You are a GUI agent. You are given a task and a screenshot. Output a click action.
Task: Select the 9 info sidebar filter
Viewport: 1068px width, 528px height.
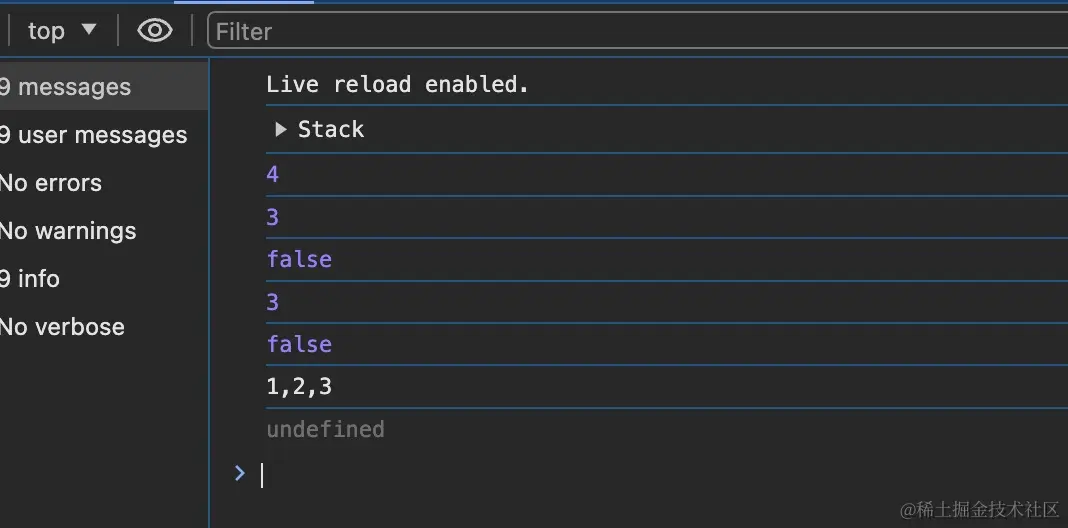click(30, 279)
